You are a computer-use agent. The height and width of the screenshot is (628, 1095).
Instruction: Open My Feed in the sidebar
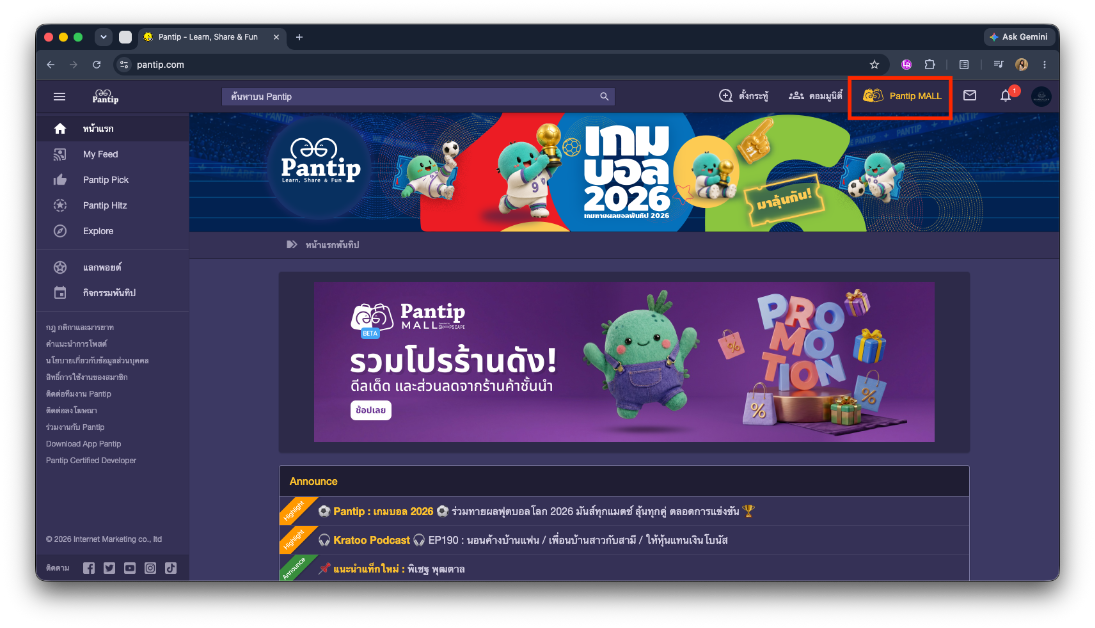112,154
